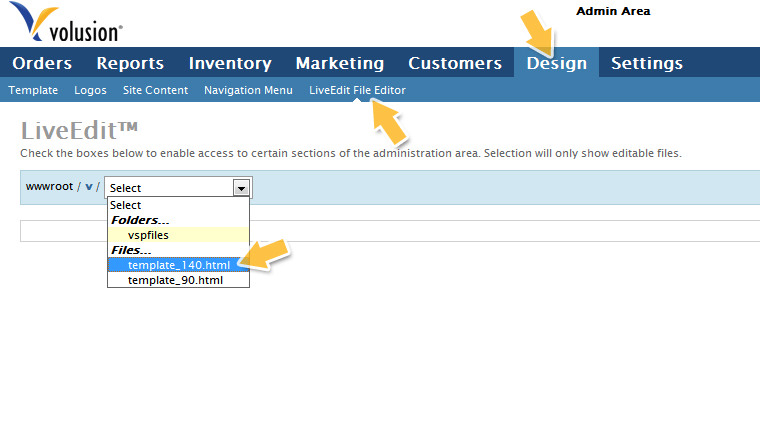Viewport: 760px width, 432px height.
Task: Select template_140.html from the list
Action: (x=178, y=265)
